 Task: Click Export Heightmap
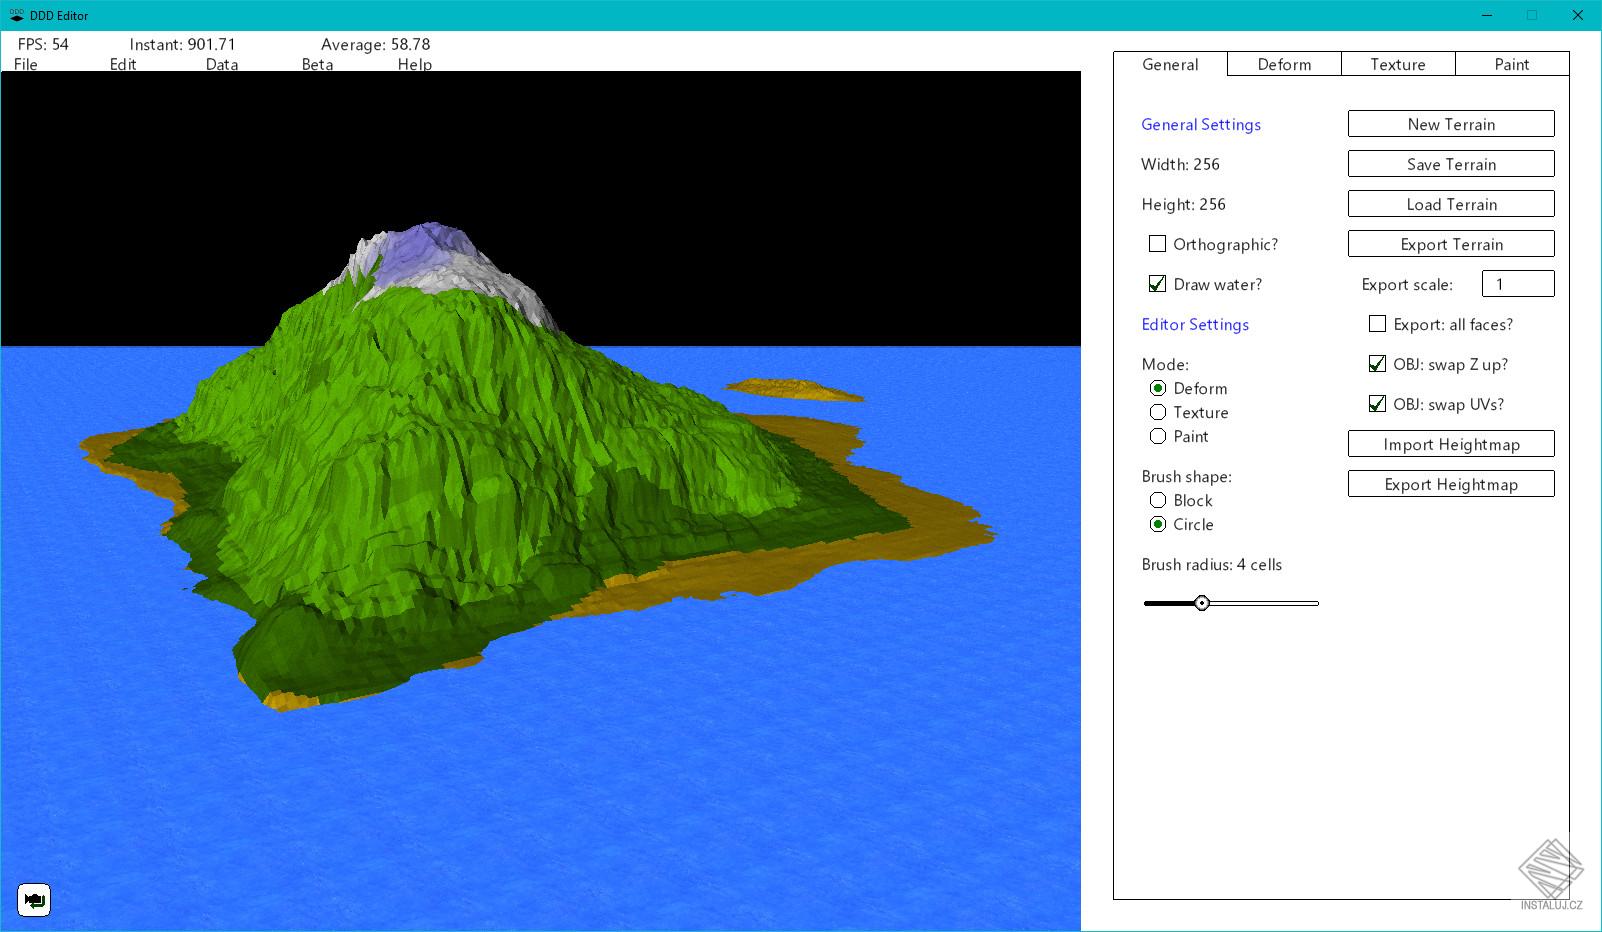[x=1451, y=483]
